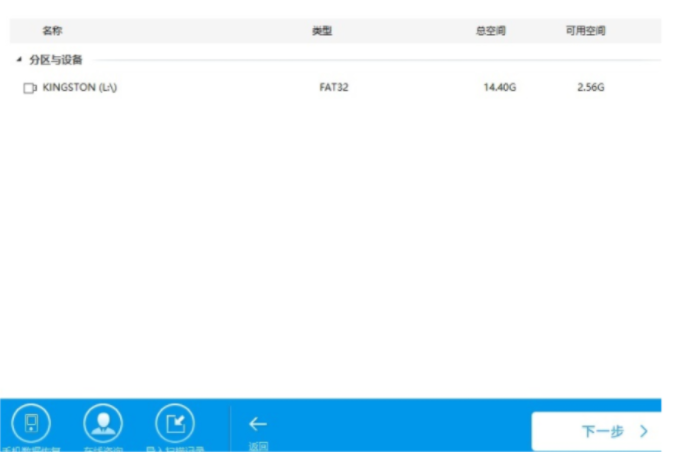
Task: Open the phone data recovery icon
Action: 30,422
